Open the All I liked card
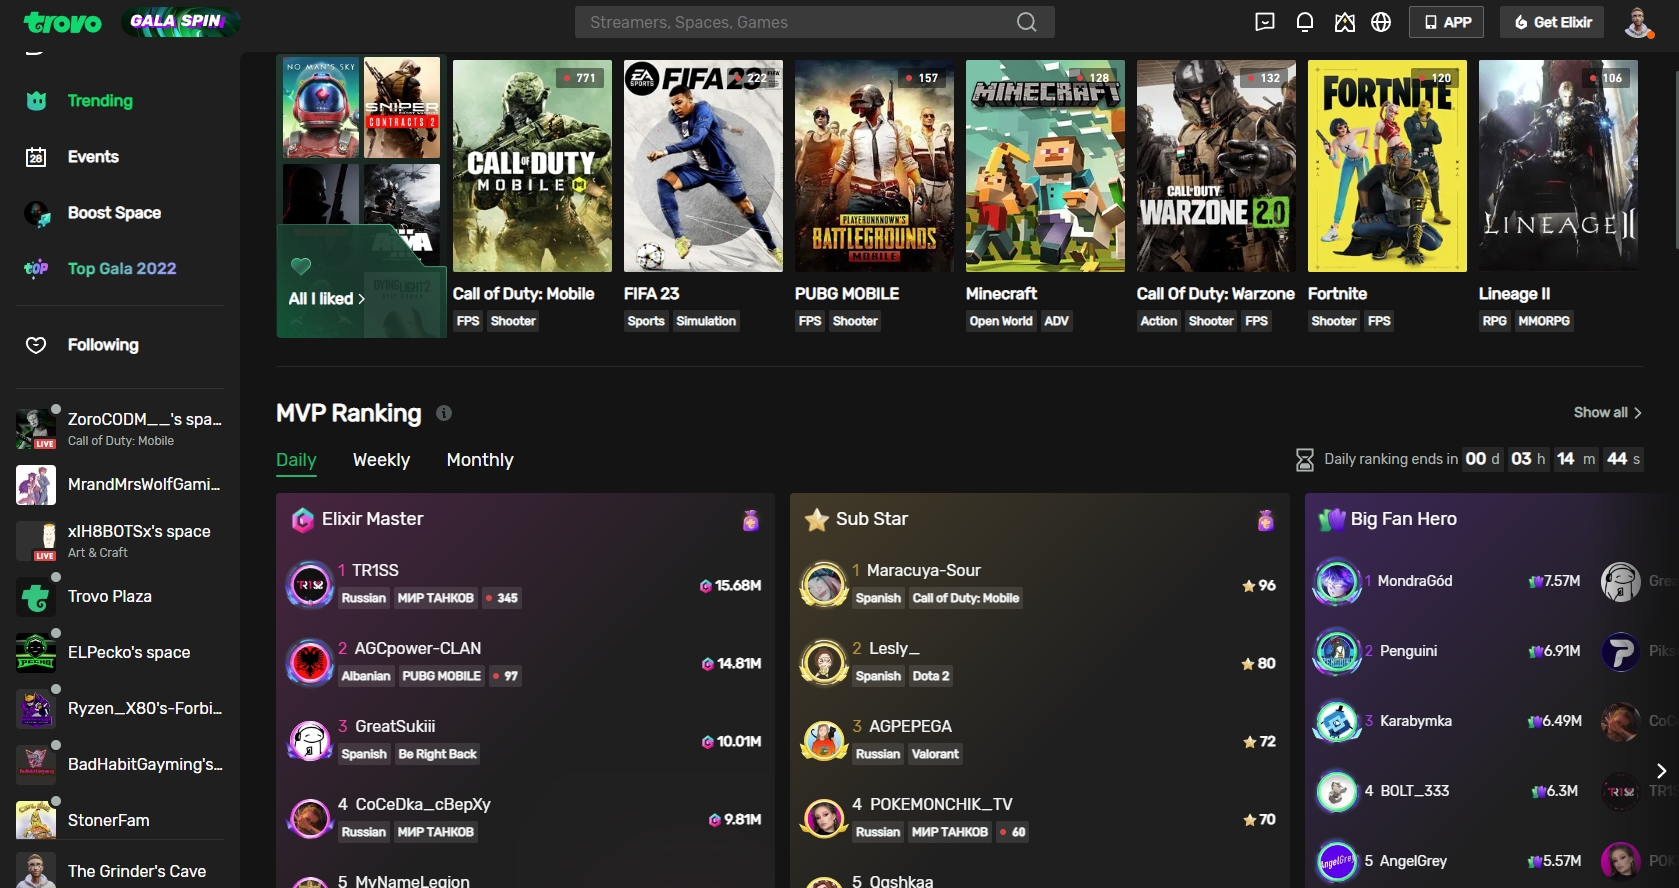The image size is (1679, 888). coord(361,197)
